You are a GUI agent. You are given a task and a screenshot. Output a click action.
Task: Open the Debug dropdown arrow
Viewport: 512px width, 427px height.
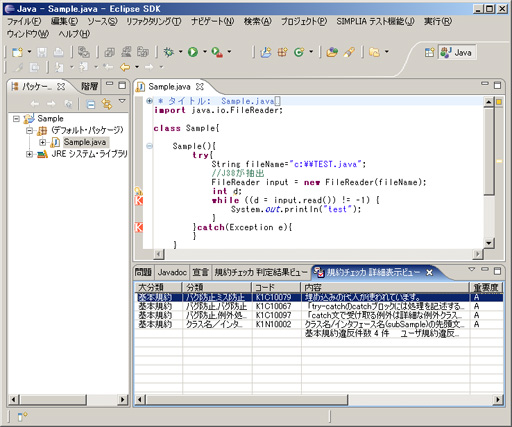pos(180,52)
